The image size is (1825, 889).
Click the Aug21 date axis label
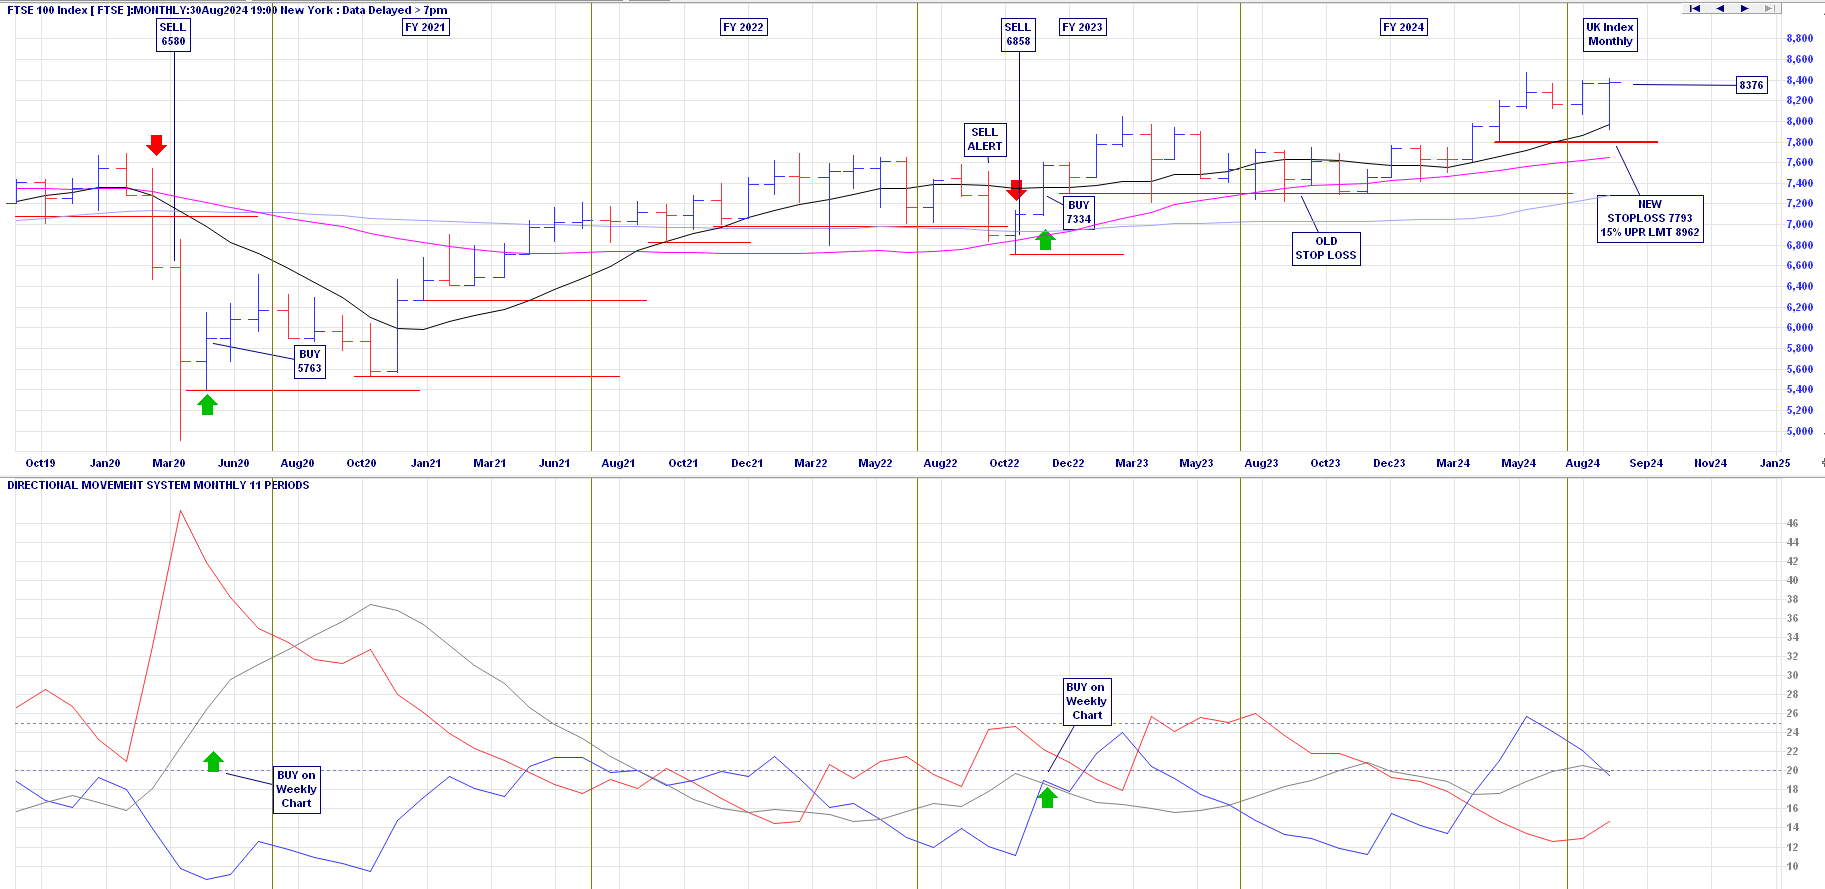point(618,463)
